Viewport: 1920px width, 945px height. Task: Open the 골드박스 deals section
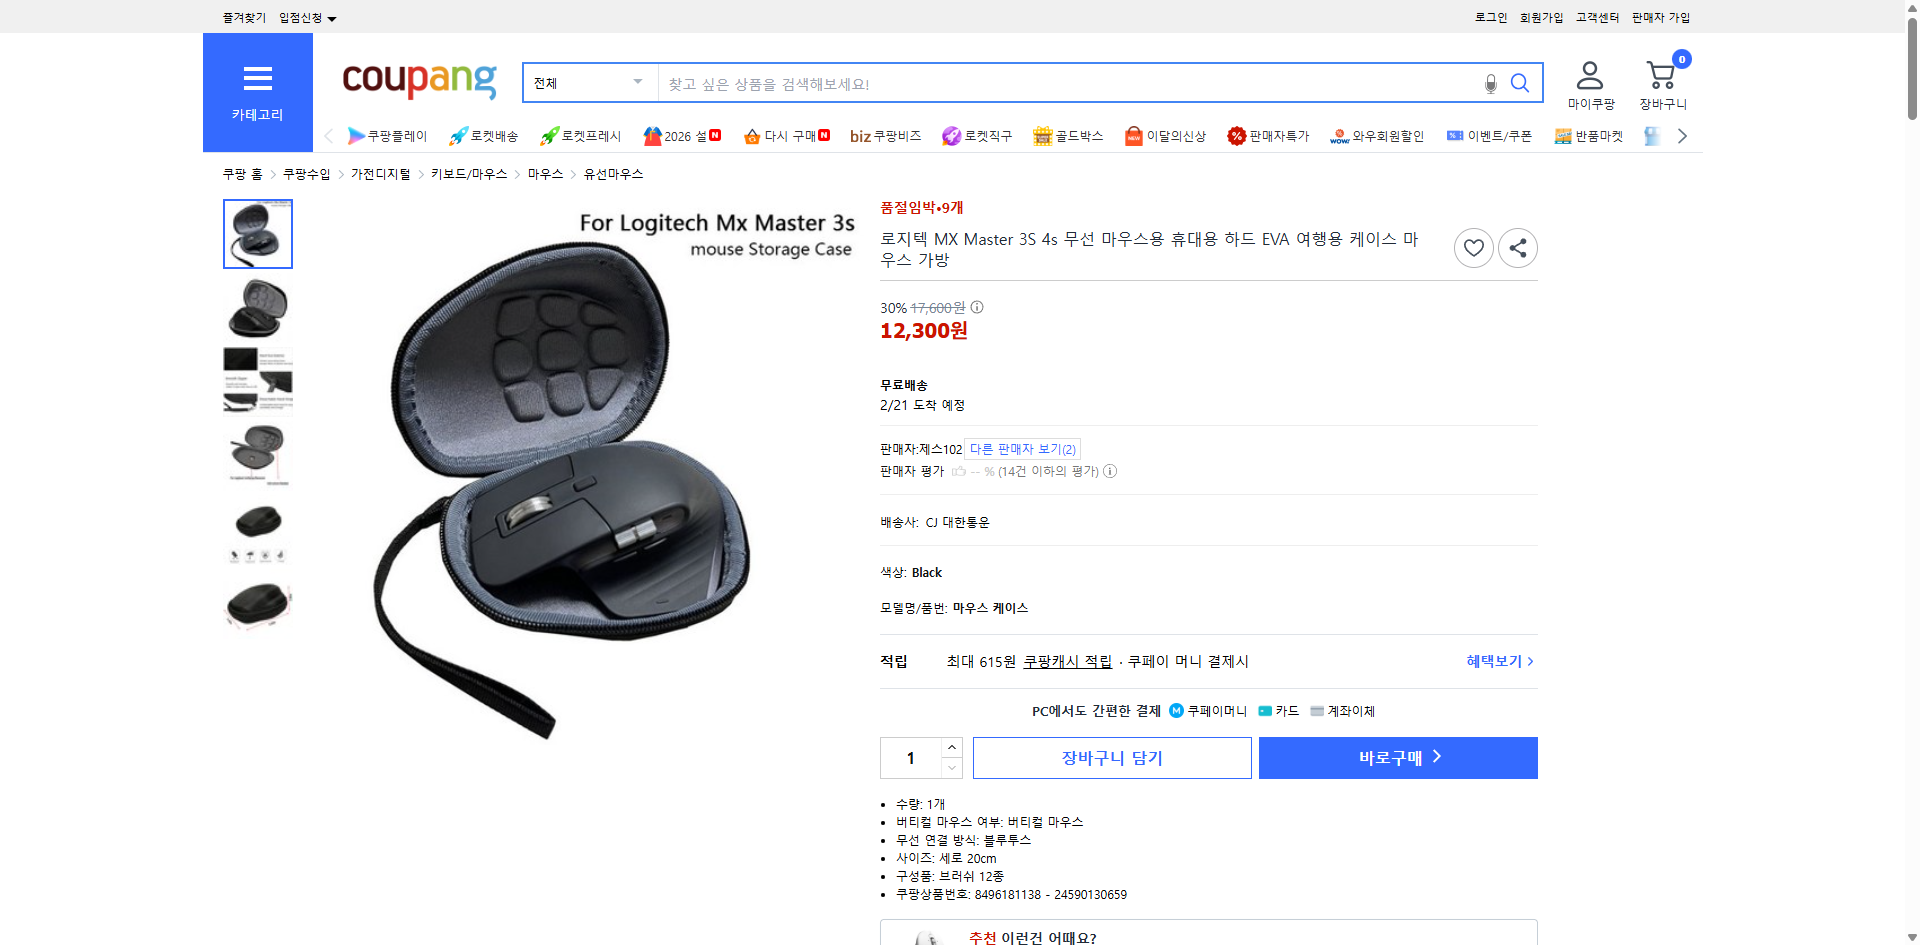1067,135
